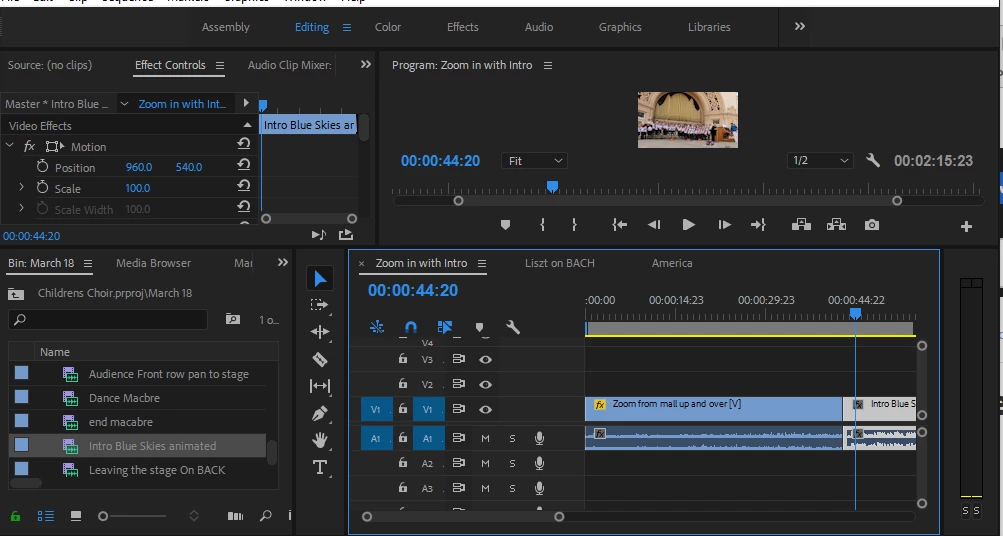The image size is (1003, 536).
Task: Select the Hand tool
Action: tap(320, 440)
